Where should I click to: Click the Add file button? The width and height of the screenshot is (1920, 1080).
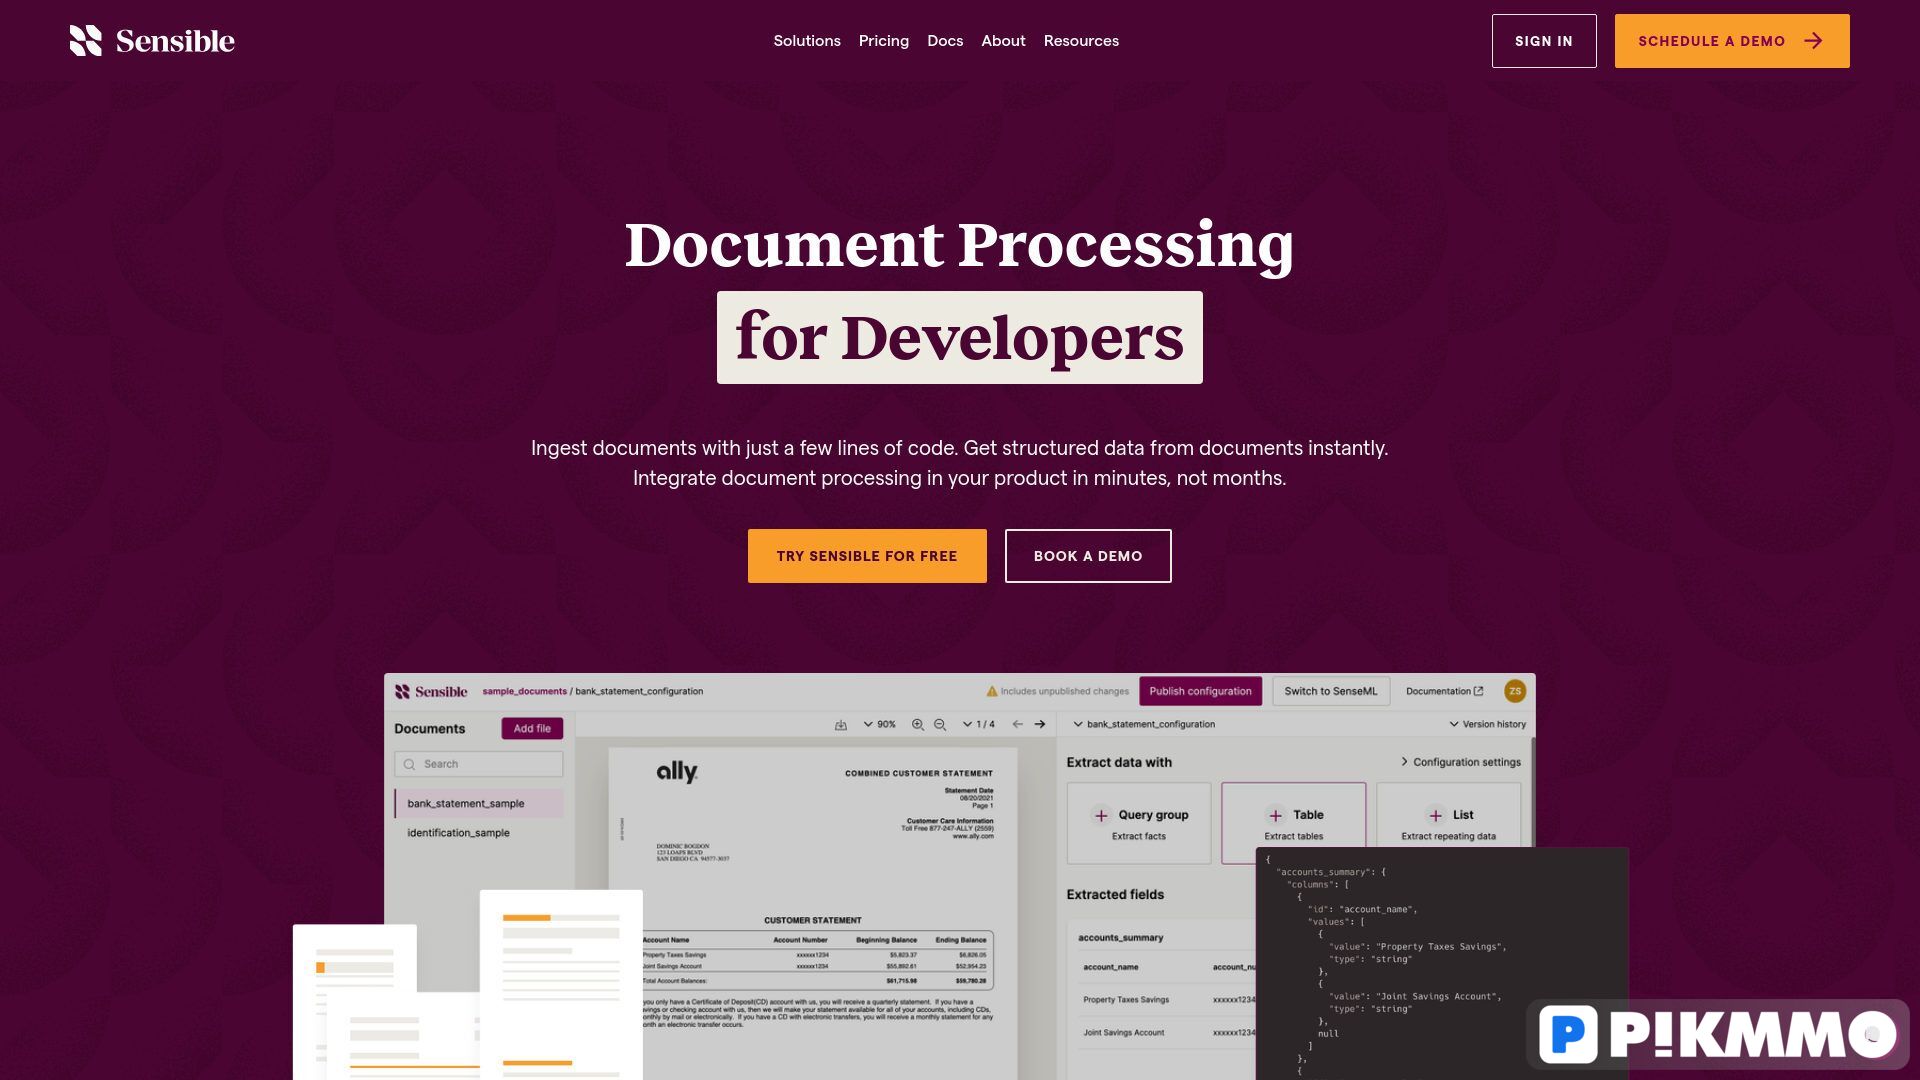(x=532, y=728)
